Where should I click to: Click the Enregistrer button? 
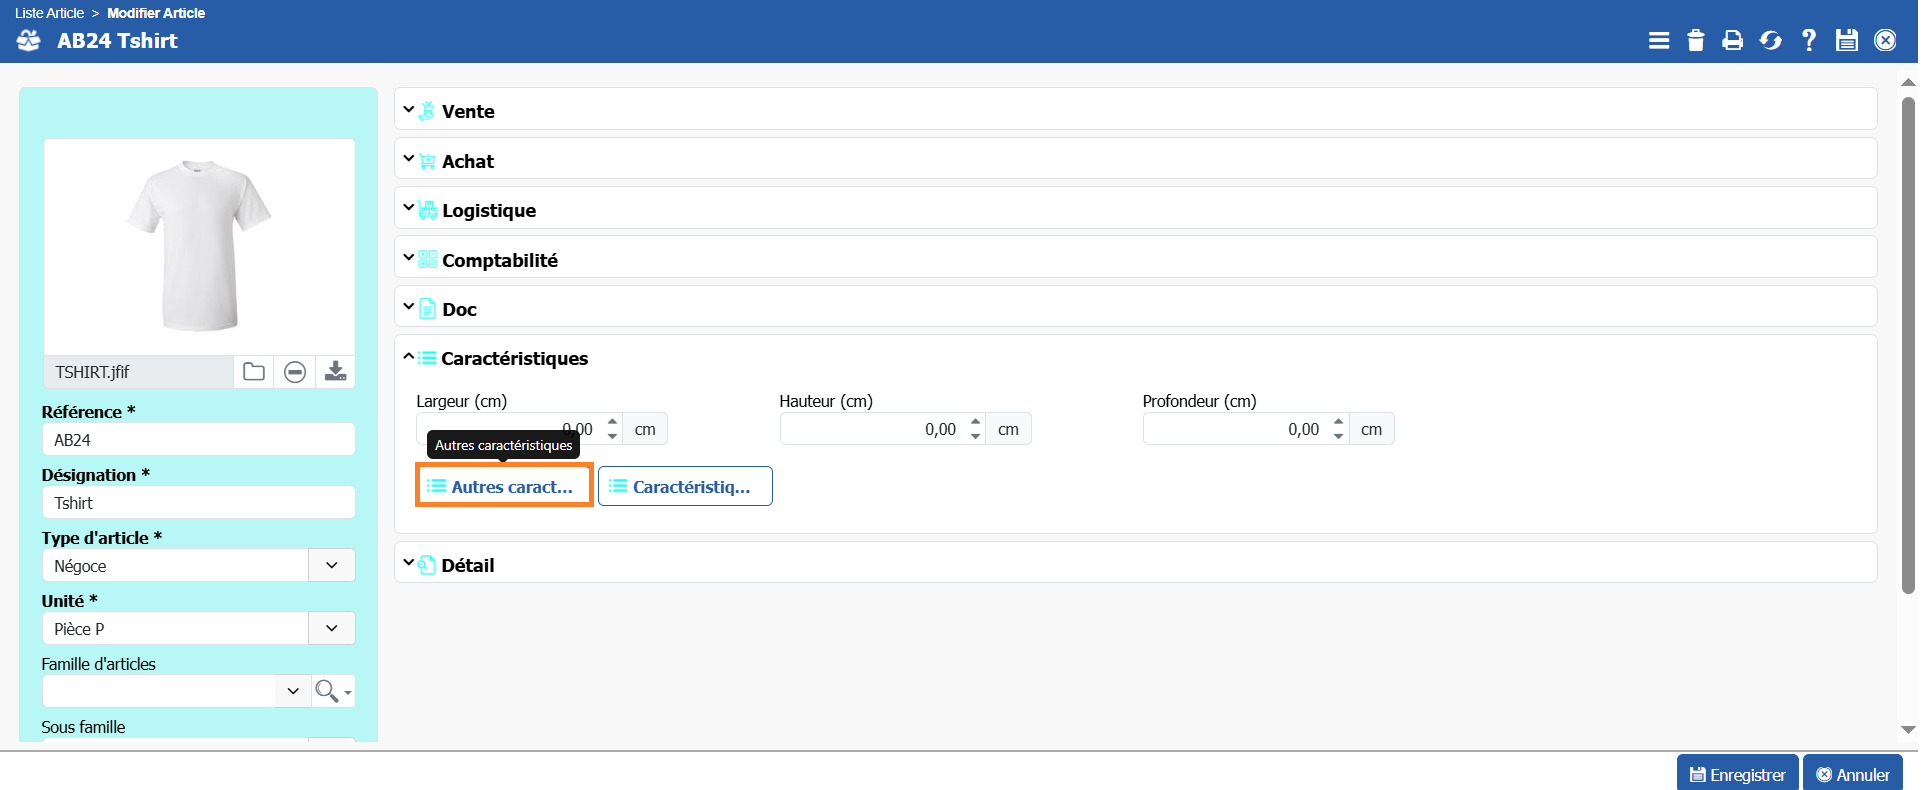coord(1737,774)
